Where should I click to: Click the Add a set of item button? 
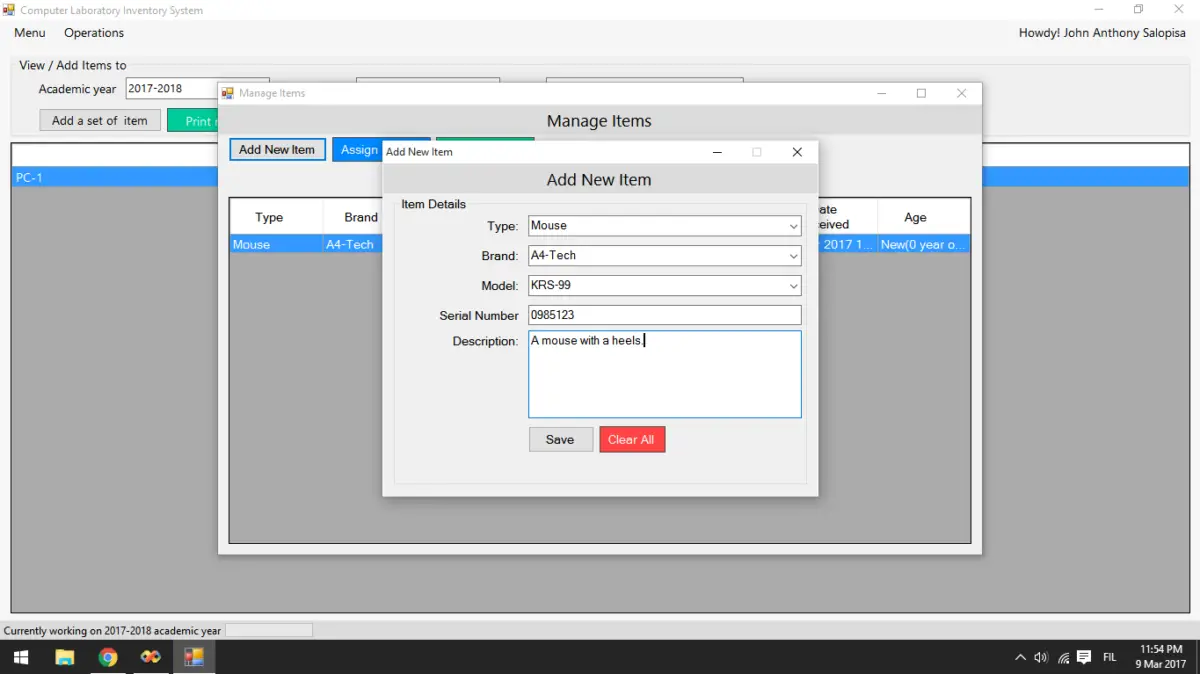click(x=100, y=119)
